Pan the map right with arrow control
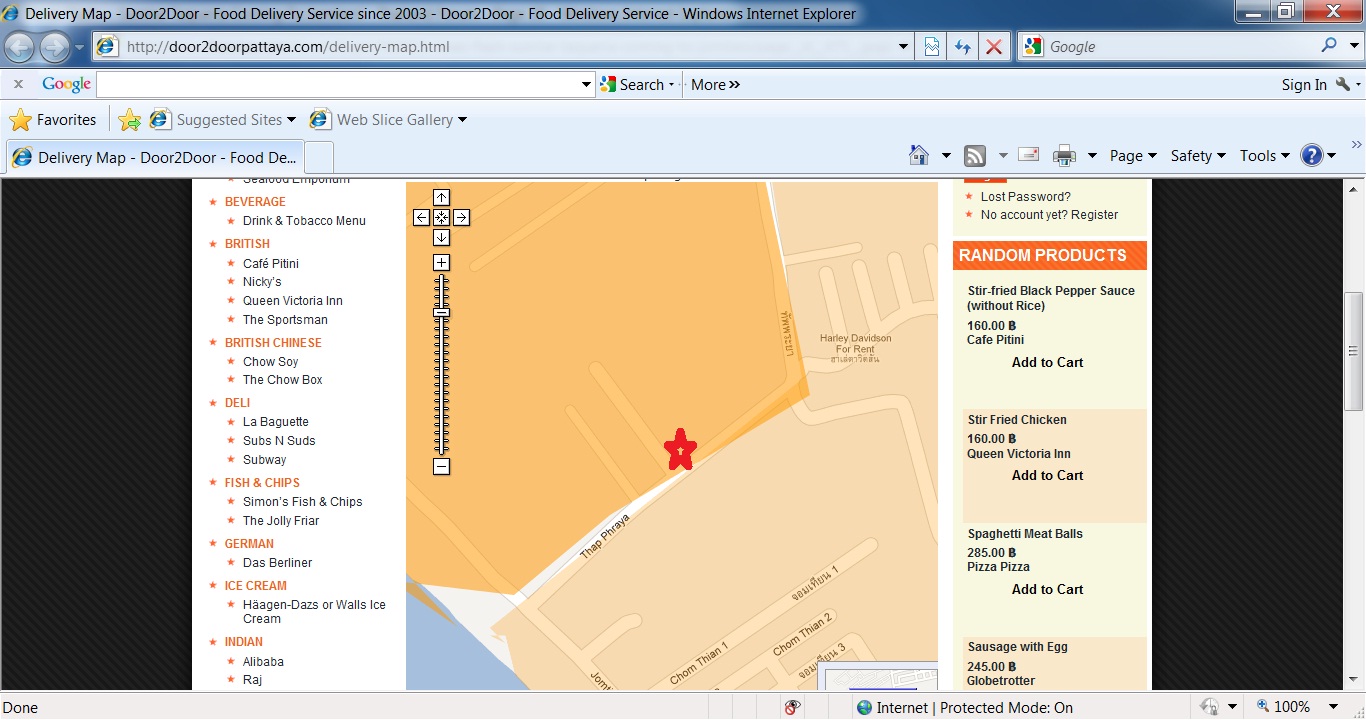Viewport: 1366px width, 720px height. pyautogui.click(x=461, y=217)
